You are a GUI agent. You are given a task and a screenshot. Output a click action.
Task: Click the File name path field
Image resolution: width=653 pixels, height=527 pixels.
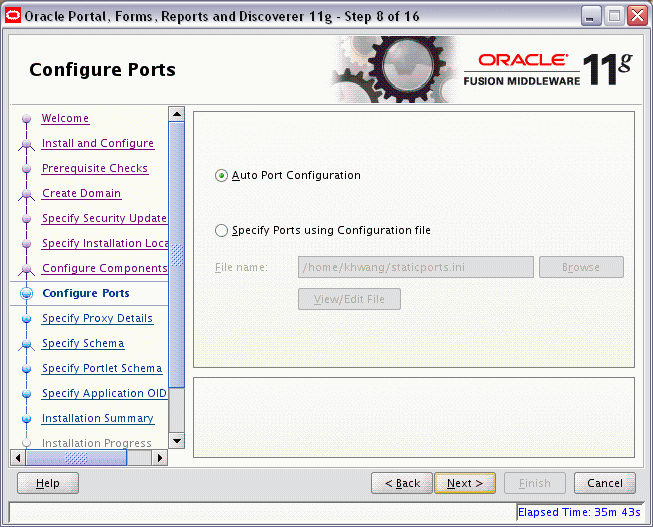[416, 267]
